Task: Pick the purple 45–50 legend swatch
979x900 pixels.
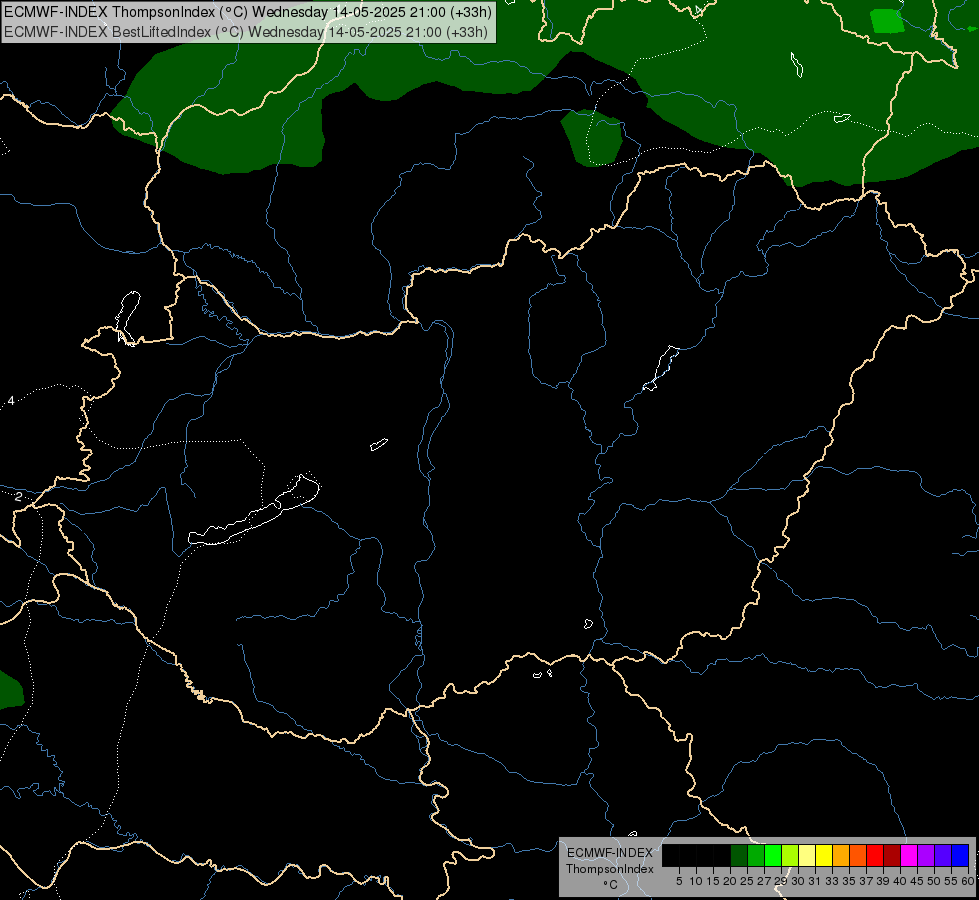Action: coord(926,856)
